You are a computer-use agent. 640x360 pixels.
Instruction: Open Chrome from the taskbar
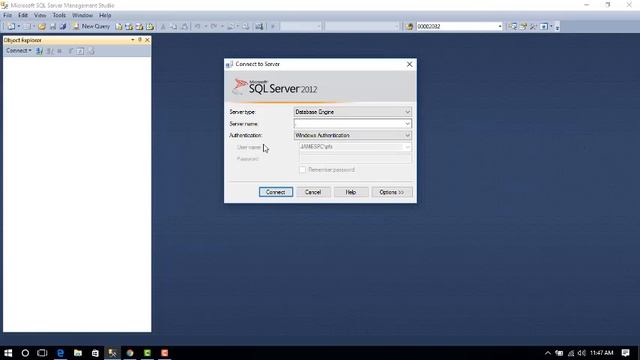(130, 353)
